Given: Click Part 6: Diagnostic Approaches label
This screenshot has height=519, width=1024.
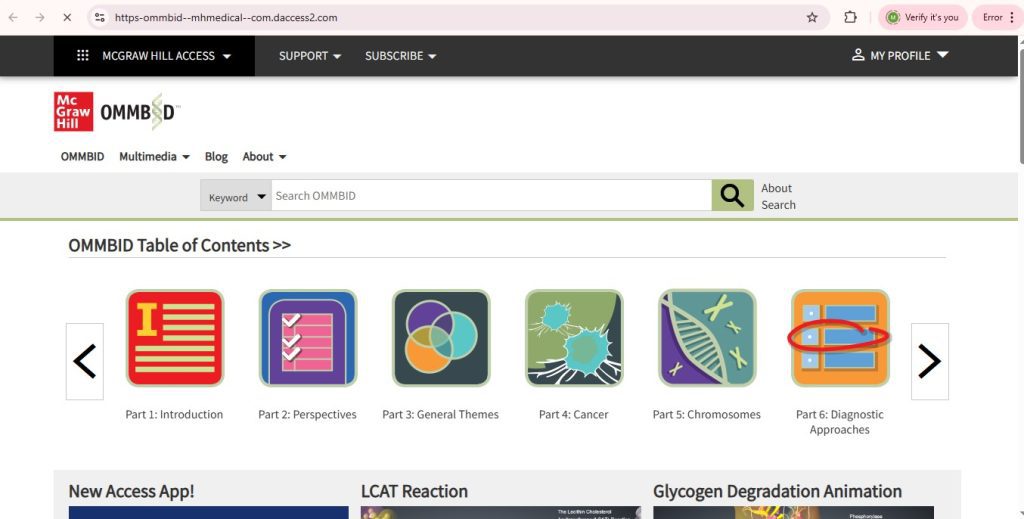Looking at the screenshot, I should tap(840, 422).
